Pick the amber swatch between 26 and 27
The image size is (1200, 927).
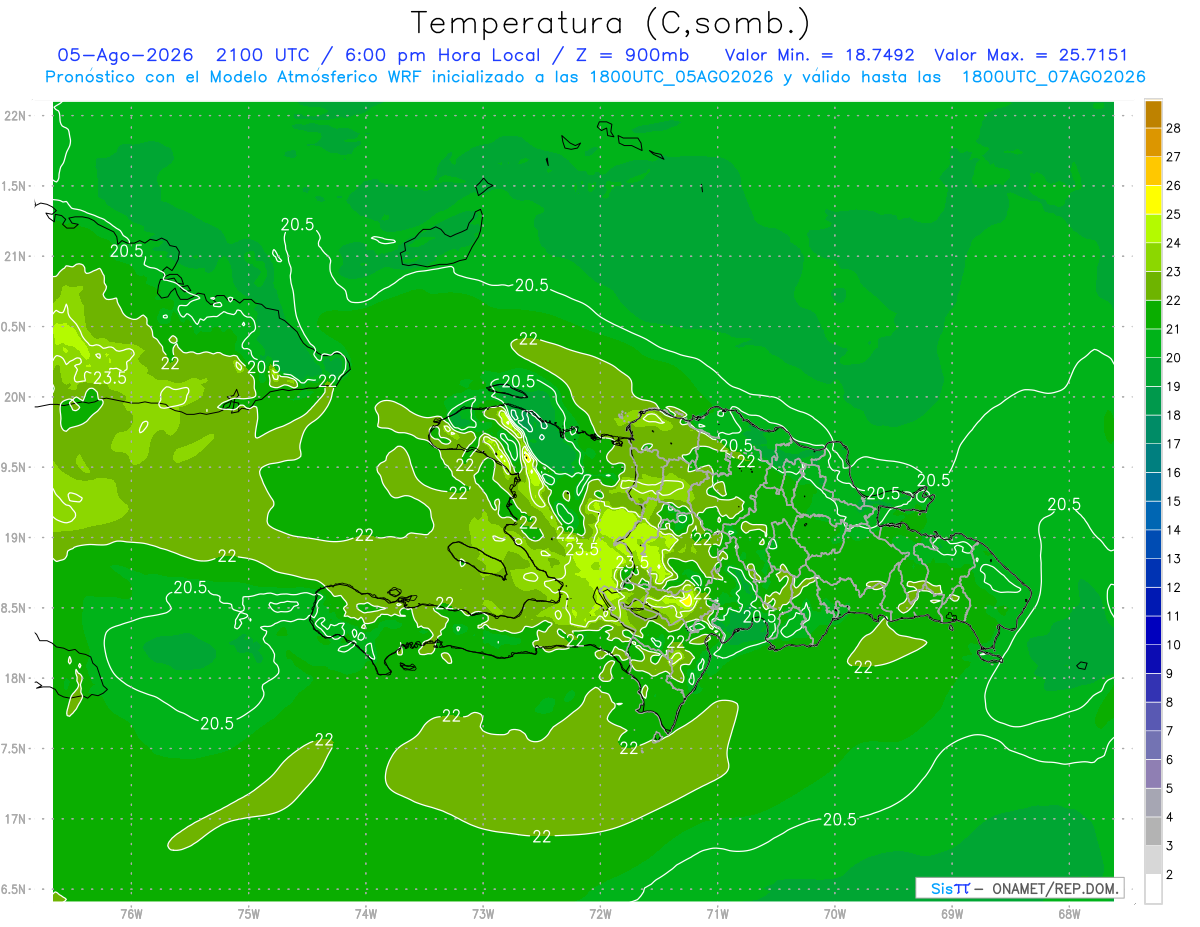(x=1153, y=171)
